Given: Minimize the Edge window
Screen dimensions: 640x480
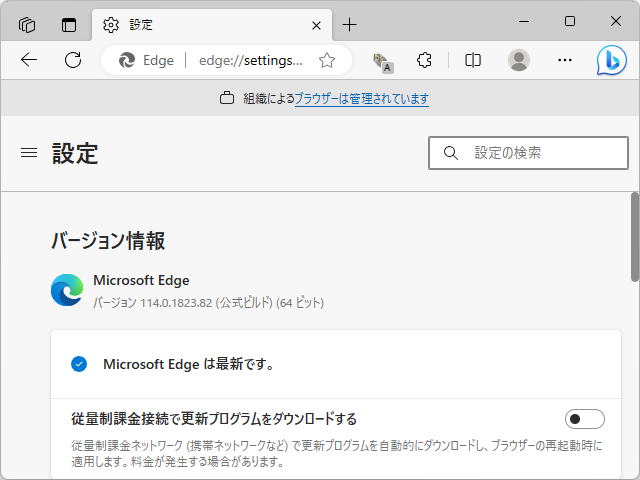Looking at the screenshot, I should [524, 21].
